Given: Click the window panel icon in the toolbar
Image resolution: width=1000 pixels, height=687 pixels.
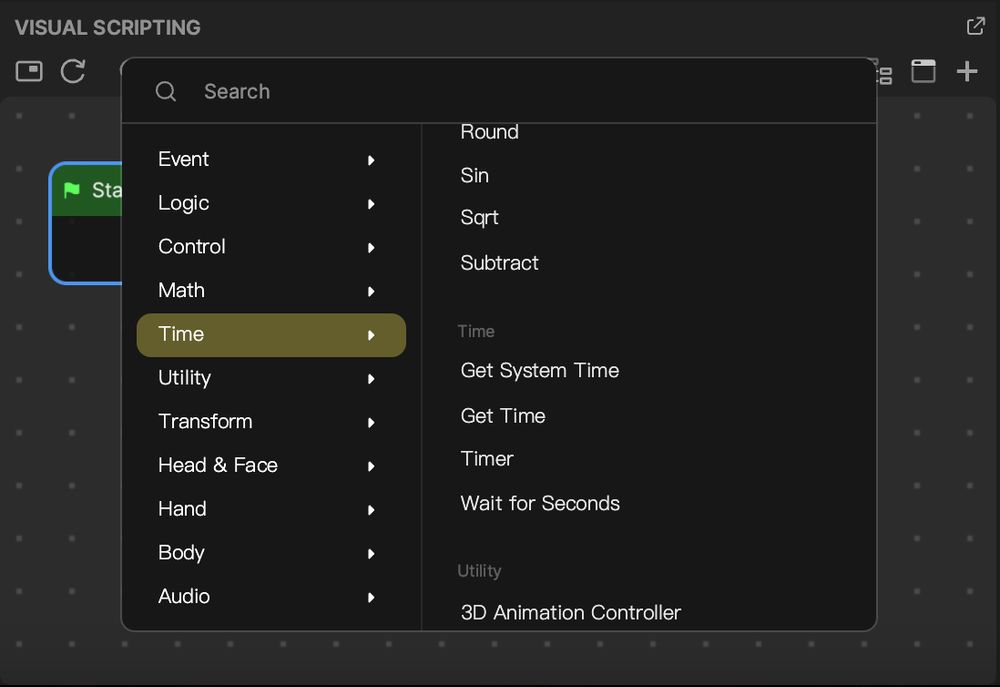Looking at the screenshot, I should (922, 71).
